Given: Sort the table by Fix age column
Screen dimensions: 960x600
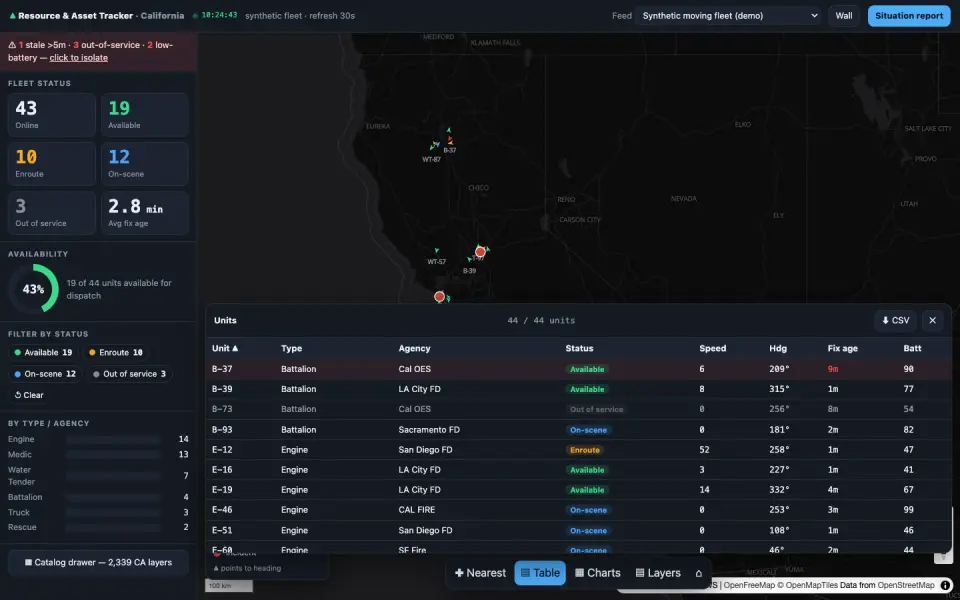Looking at the screenshot, I should pyautogui.click(x=842, y=348).
